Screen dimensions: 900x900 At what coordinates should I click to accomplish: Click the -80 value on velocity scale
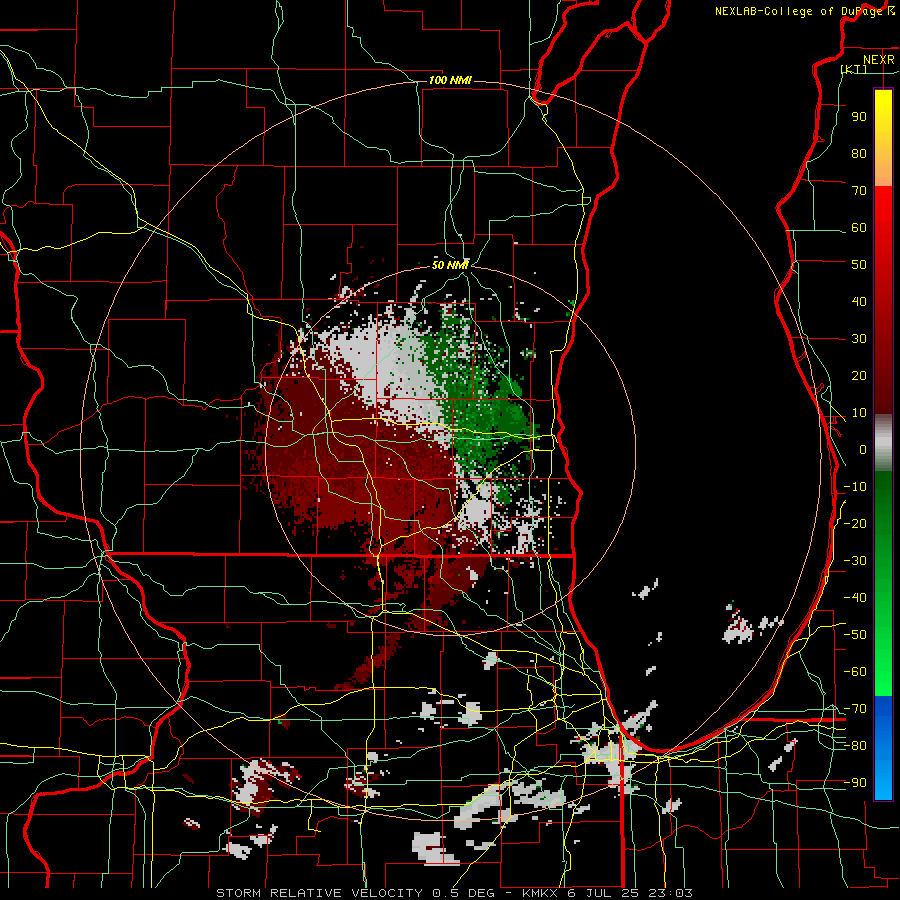pyautogui.click(x=855, y=746)
